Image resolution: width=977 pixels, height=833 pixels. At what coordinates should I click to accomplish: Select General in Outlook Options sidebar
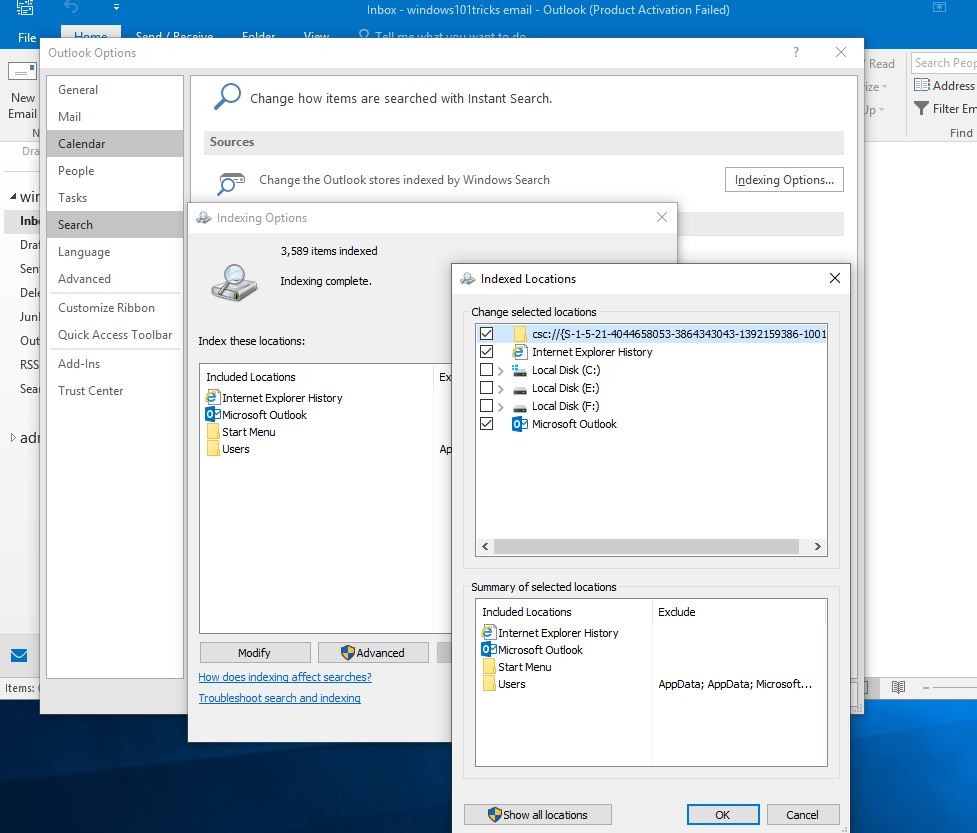(x=115, y=90)
